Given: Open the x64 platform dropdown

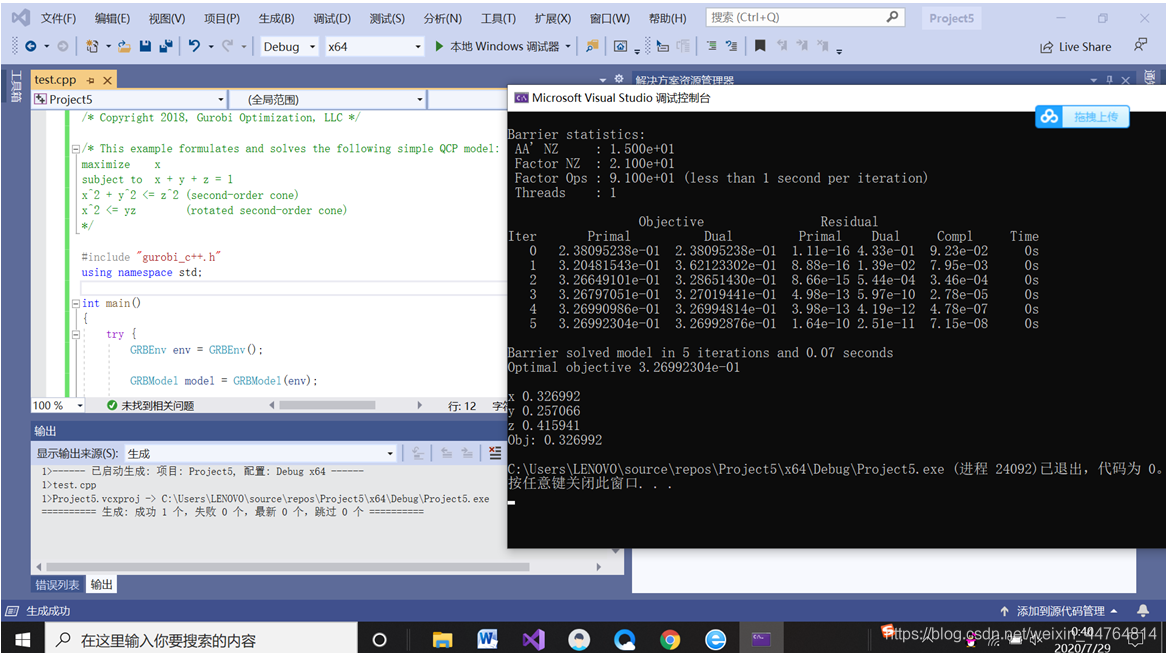Looking at the screenshot, I should coord(374,46).
